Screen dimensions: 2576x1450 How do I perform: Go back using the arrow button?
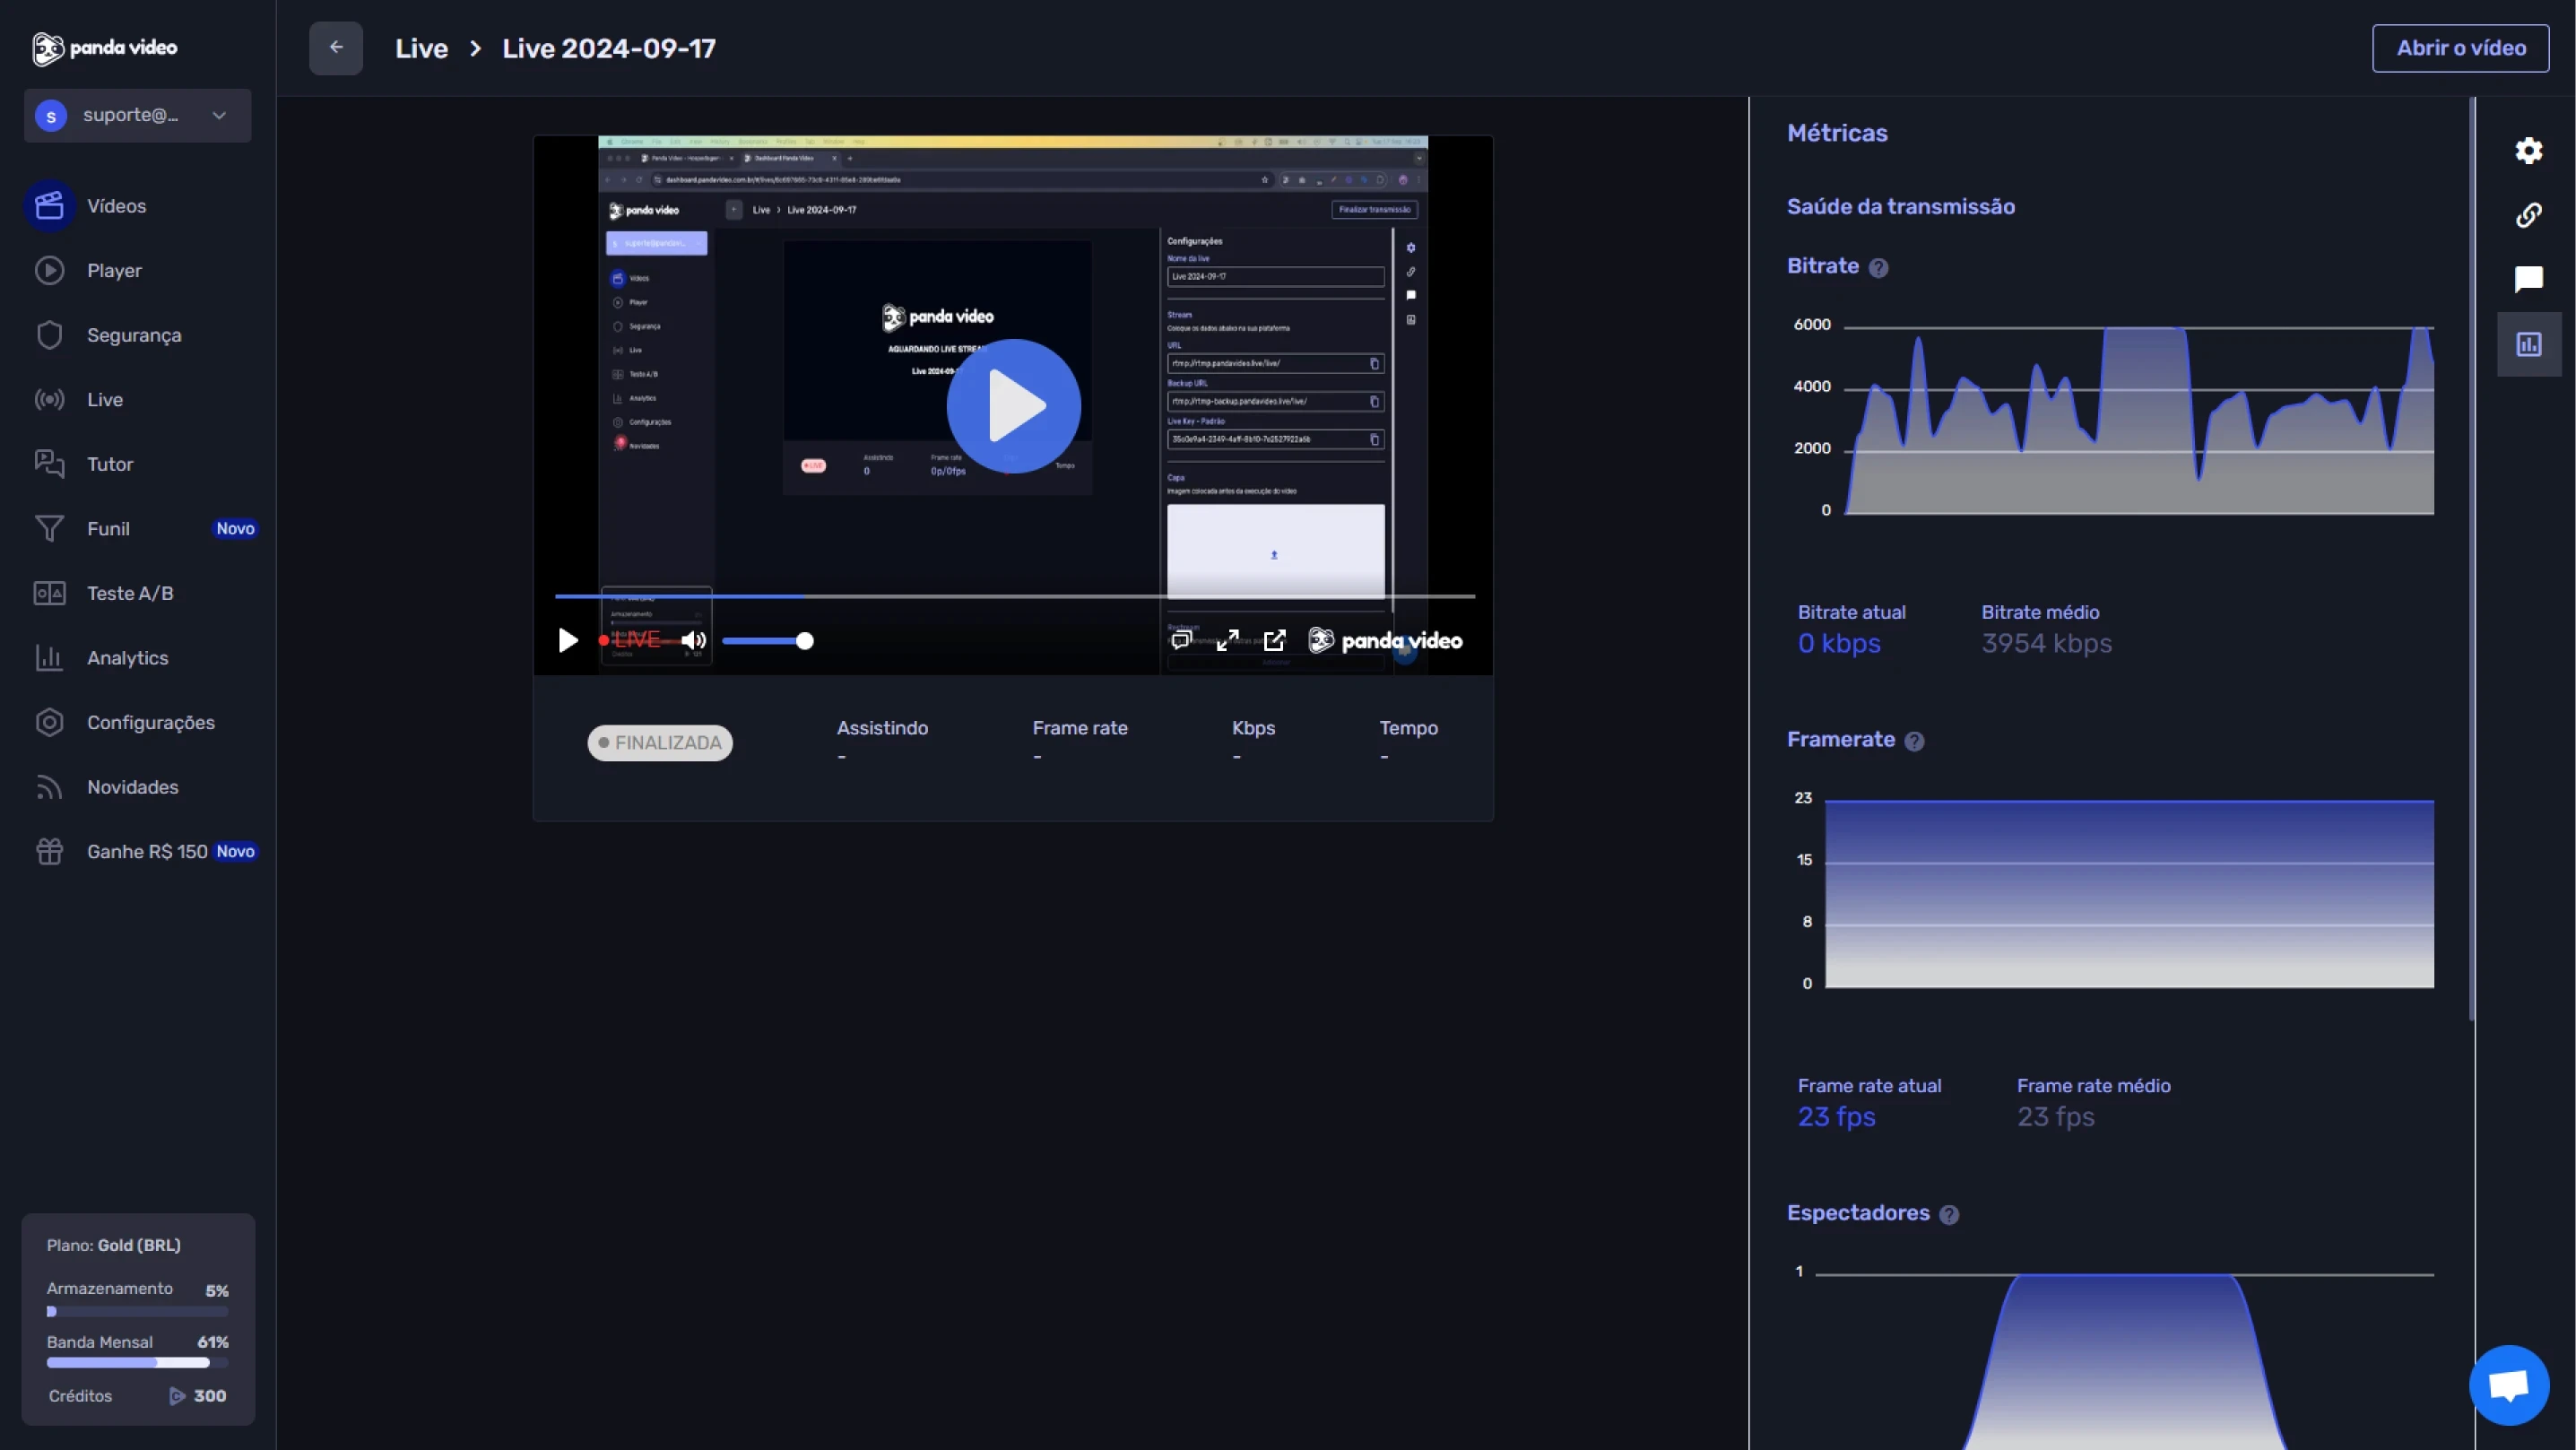336,48
